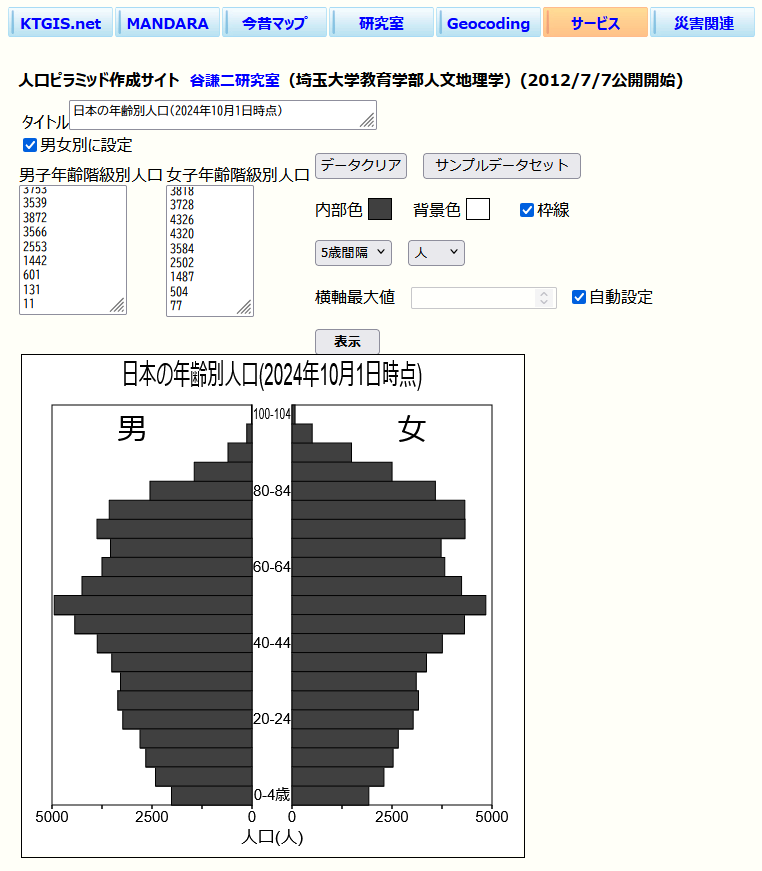Screen dimensions: 762x871
Task: Click the 100-104 age label
Action: (272, 414)
